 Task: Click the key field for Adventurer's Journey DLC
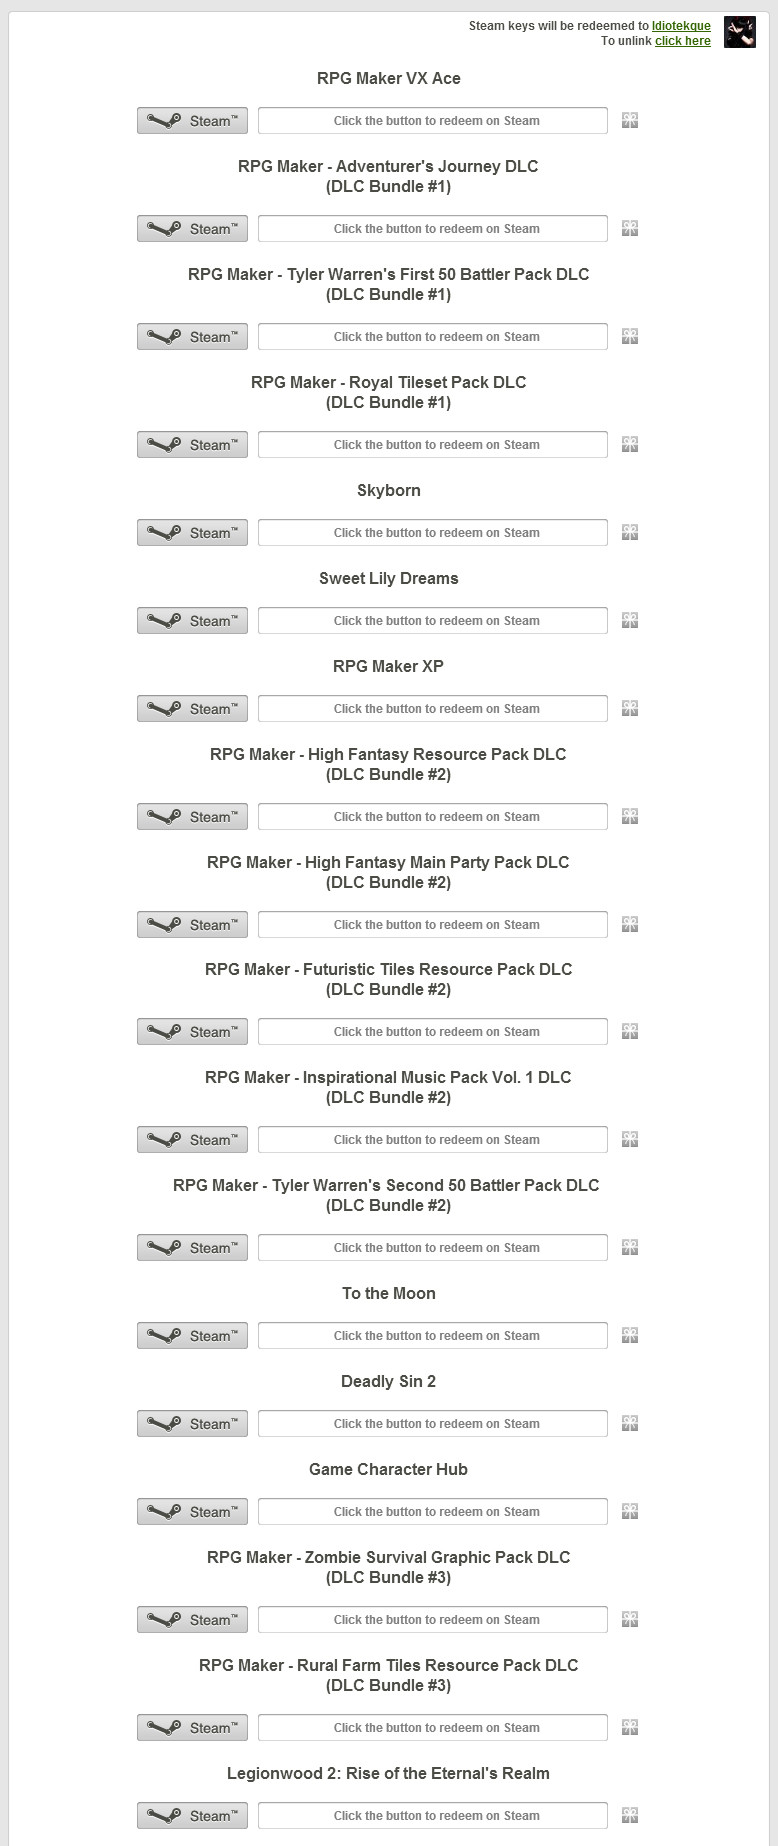pyautogui.click(x=433, y=228)
